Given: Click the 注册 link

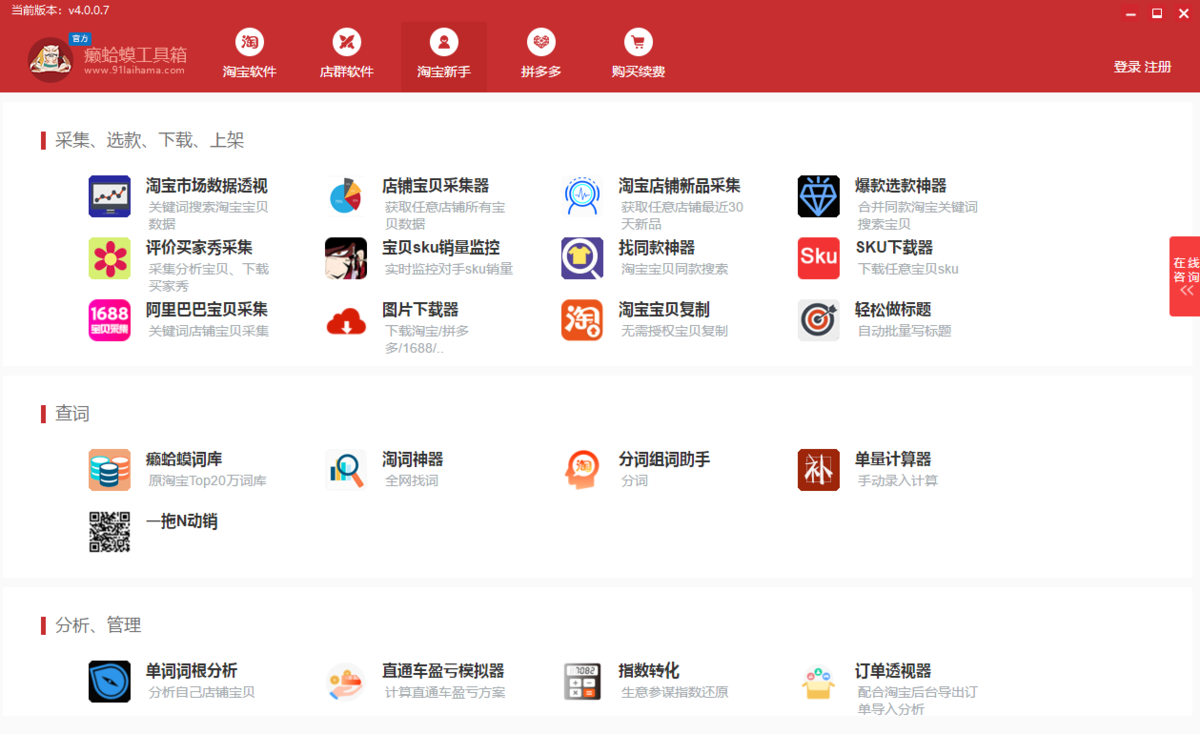Looking at the screenshot, I should [x=1158, y=67].
